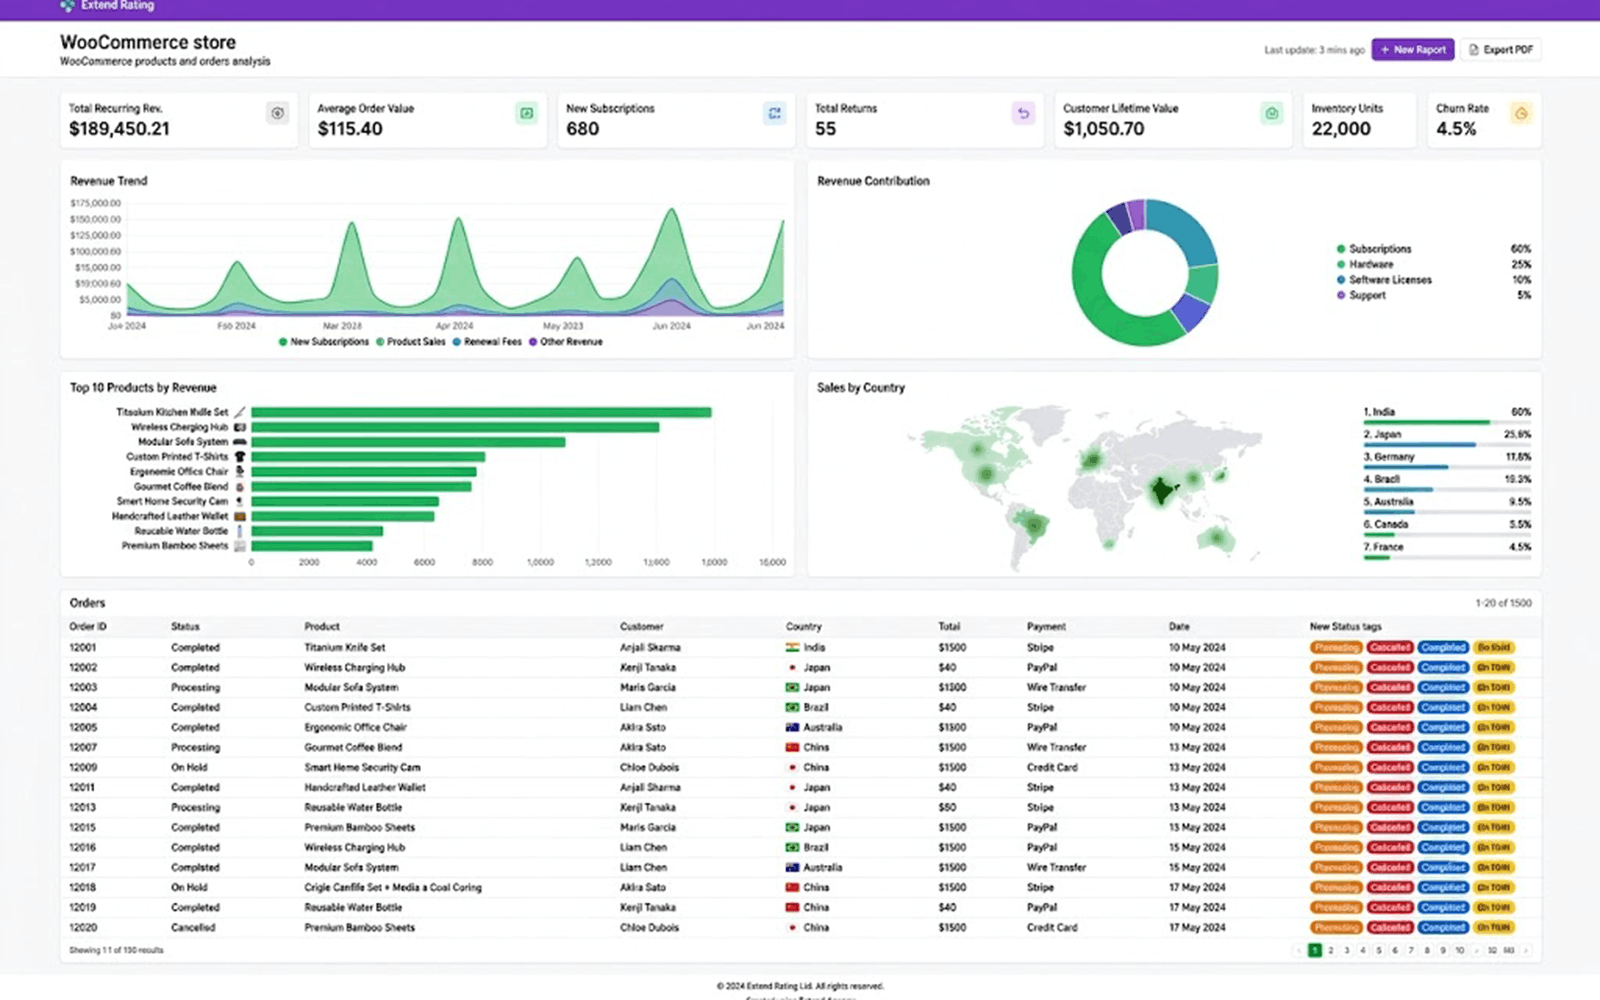Viewport: 1600px width, 1000px height.
Task: Select the current page 1 pagination button
Action: (1315, 950)
